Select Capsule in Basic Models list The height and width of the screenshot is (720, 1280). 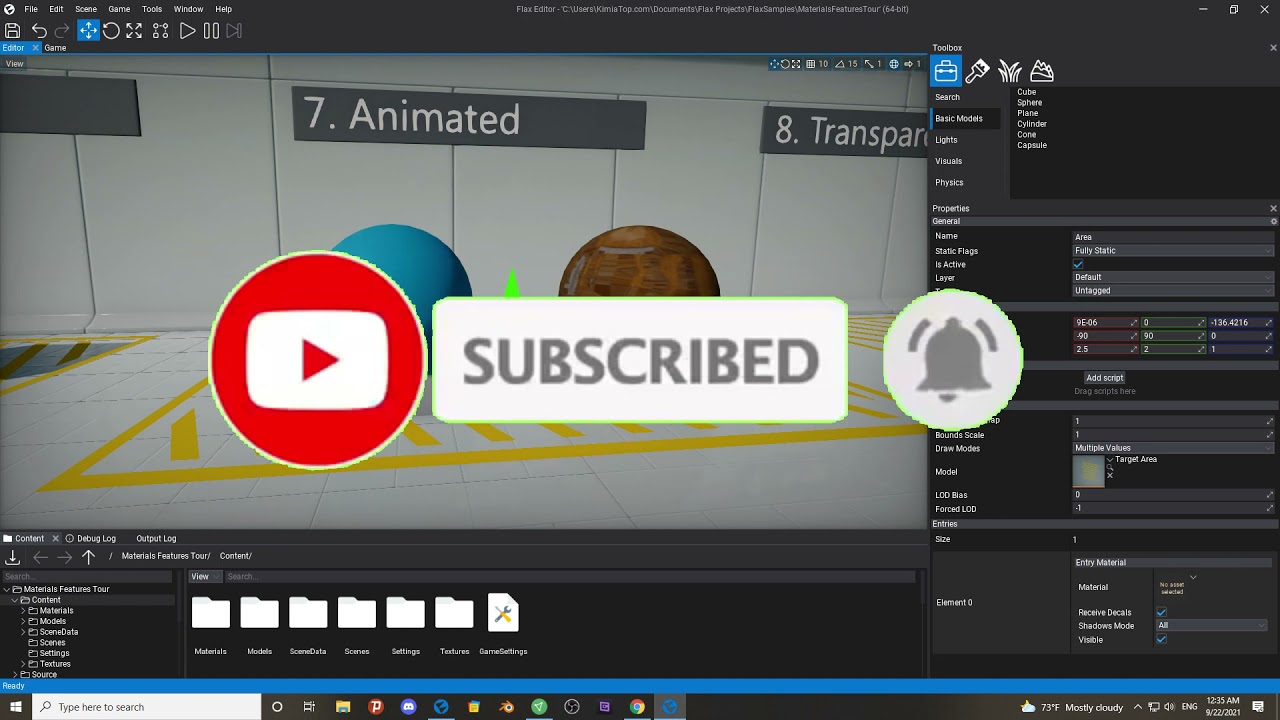coord(1032,145)
